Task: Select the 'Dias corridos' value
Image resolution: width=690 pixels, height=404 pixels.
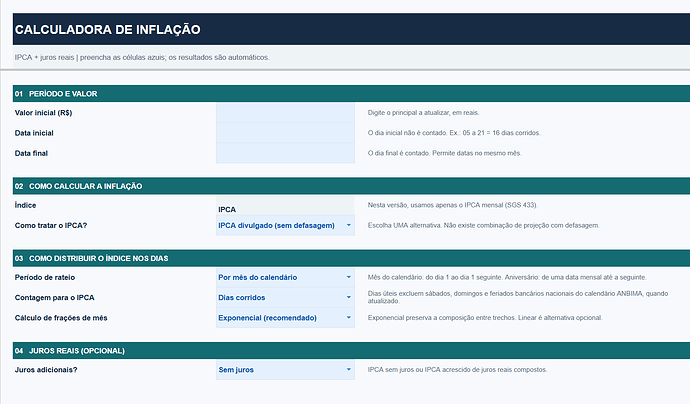Action: pos(242,297)
